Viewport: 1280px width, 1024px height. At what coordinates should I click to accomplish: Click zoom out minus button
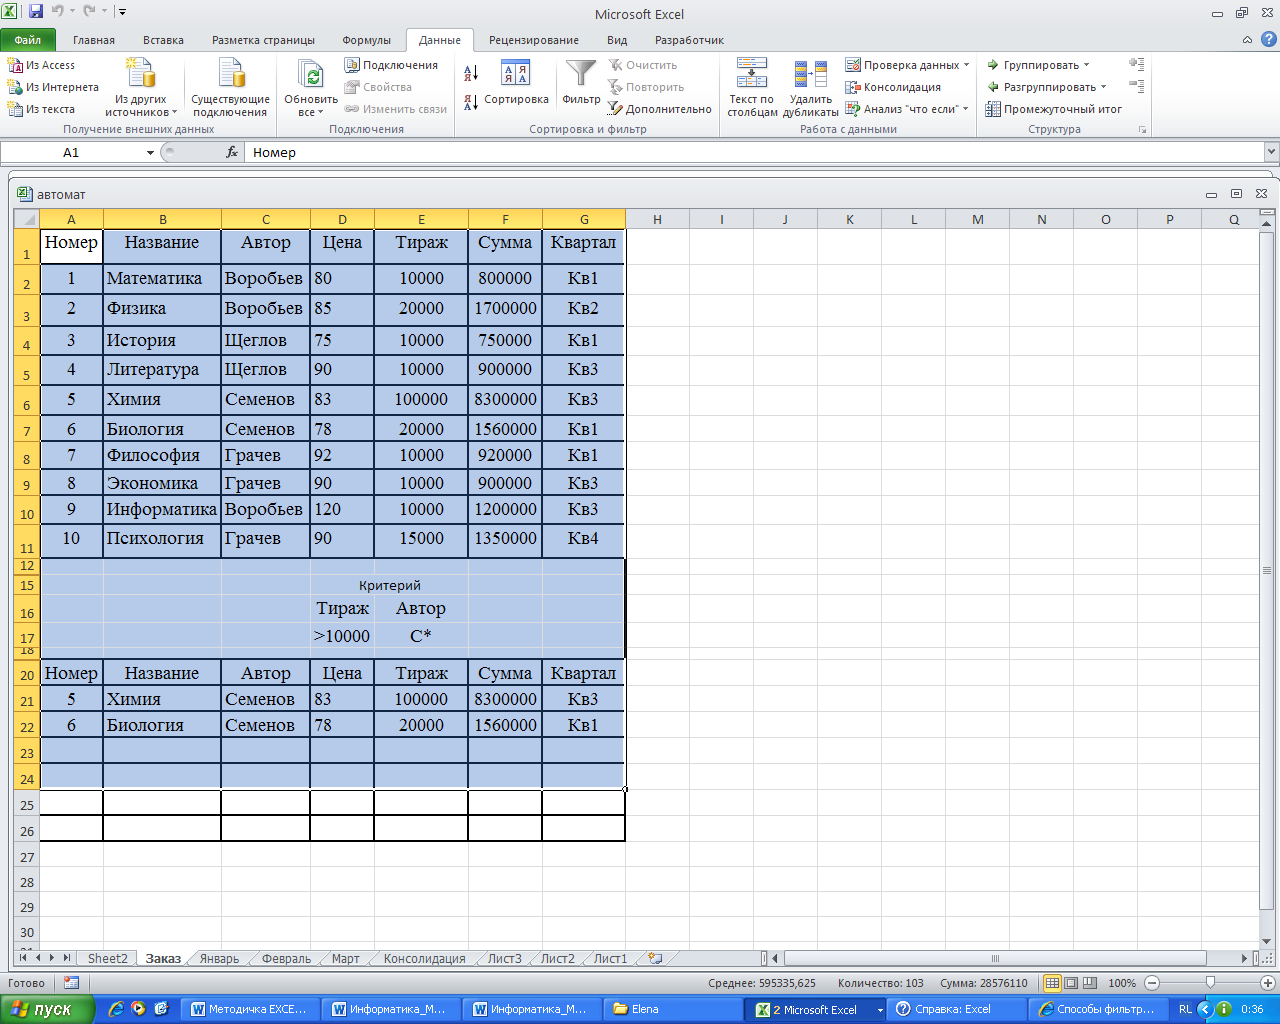tap(1152, 983)
